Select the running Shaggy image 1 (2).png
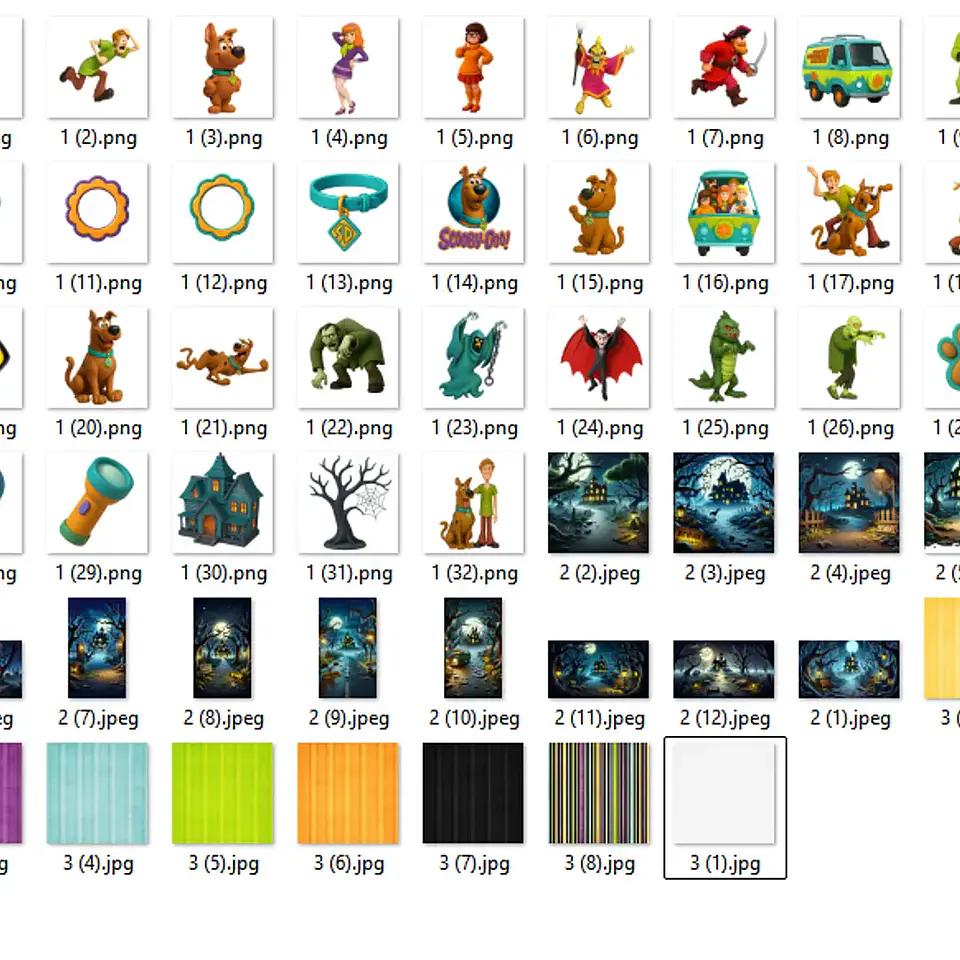 pyautogui.click(x=97, y=67)
